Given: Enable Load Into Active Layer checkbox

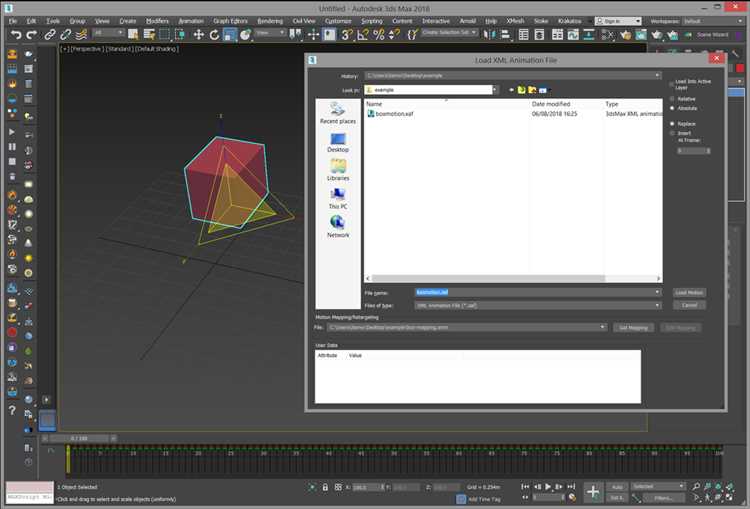Looking at the screenshot, I should (x=672, y=84).
